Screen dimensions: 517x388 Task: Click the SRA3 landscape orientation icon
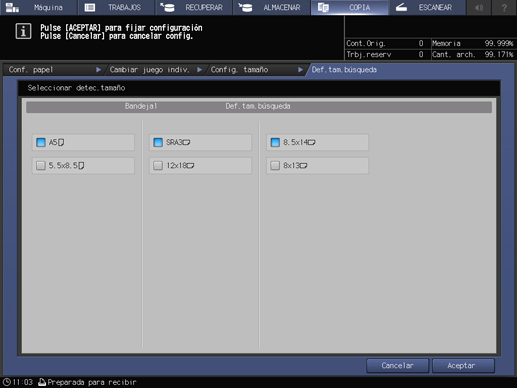tap(186, 142)
